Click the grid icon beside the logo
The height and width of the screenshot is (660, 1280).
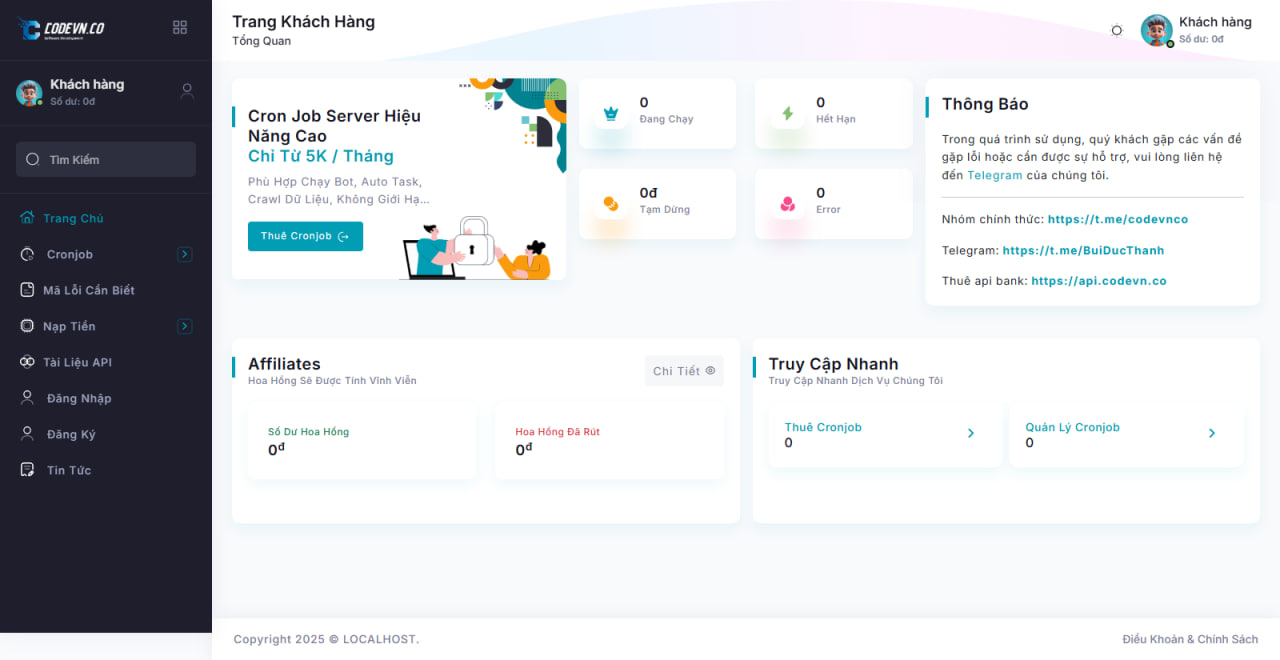click(x=180, y=28)
